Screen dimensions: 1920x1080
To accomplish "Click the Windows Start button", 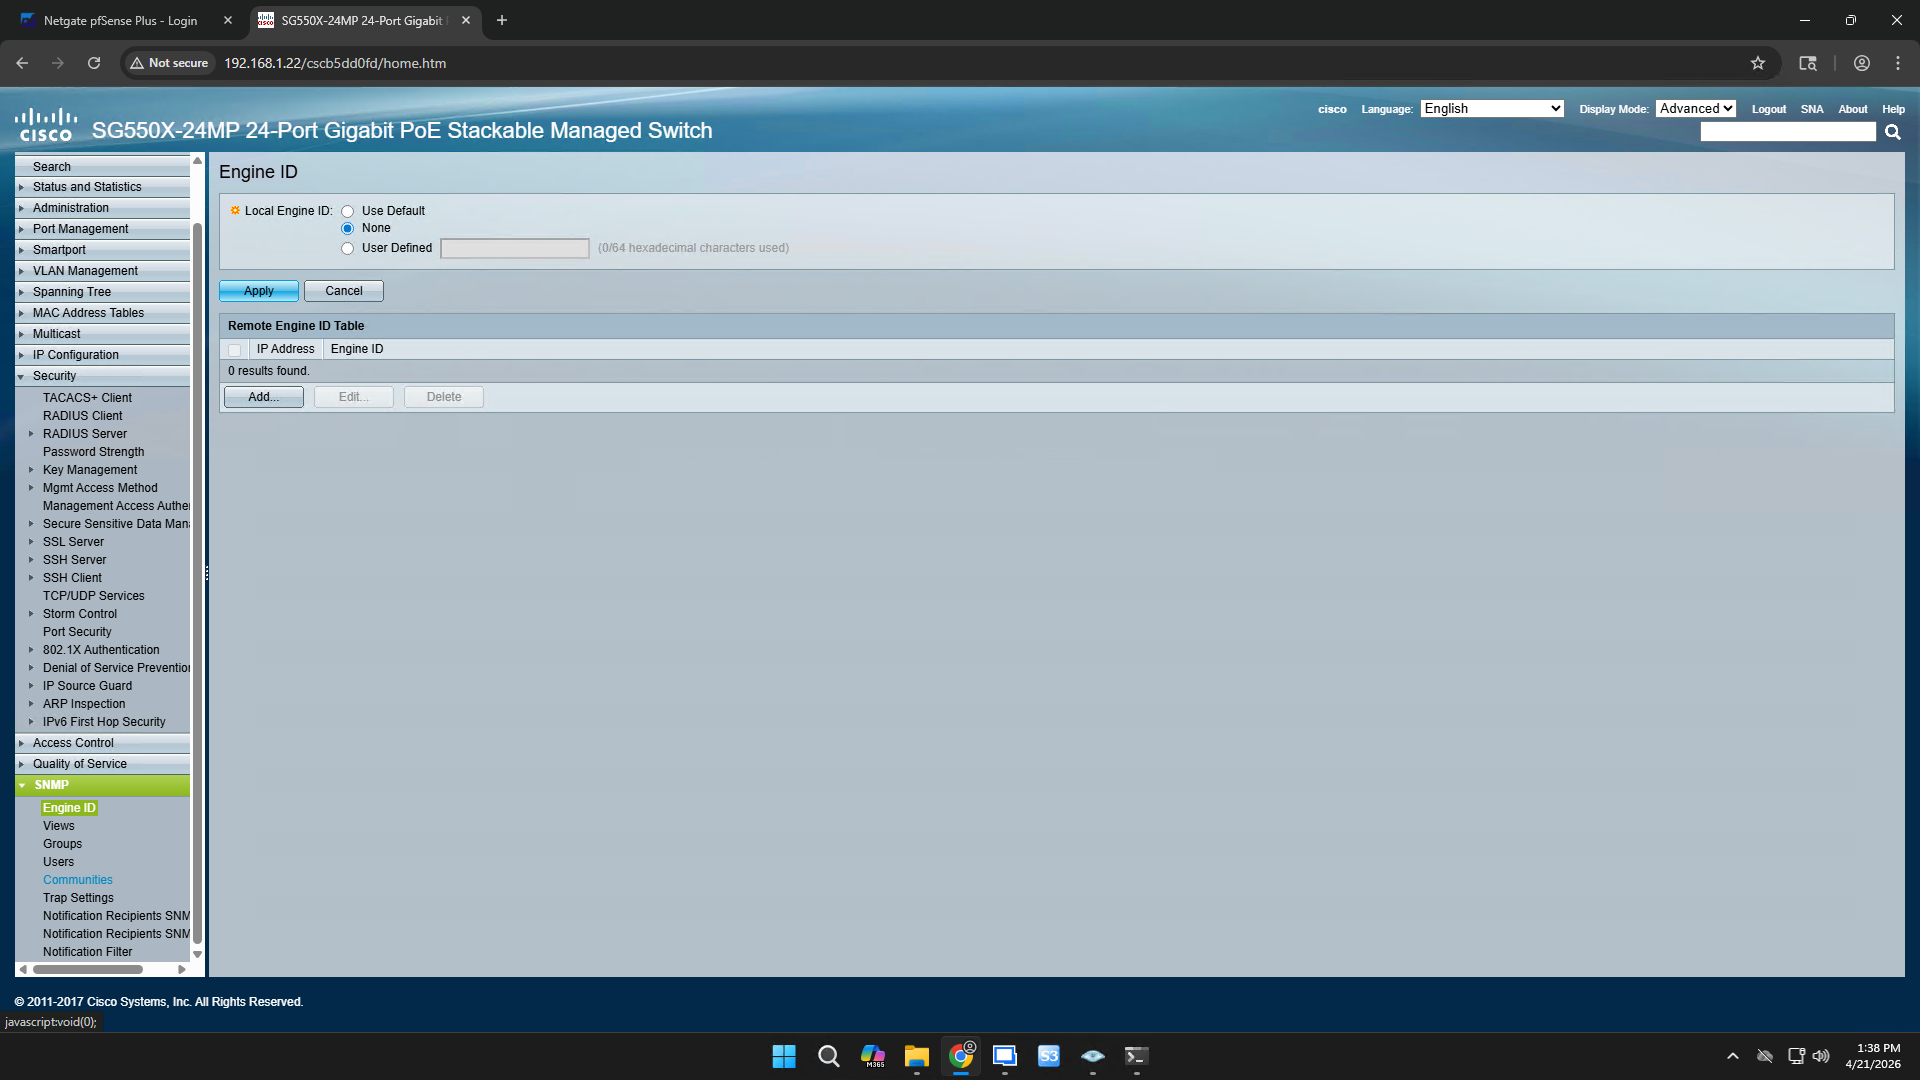I will click(x=784, y=1056).
